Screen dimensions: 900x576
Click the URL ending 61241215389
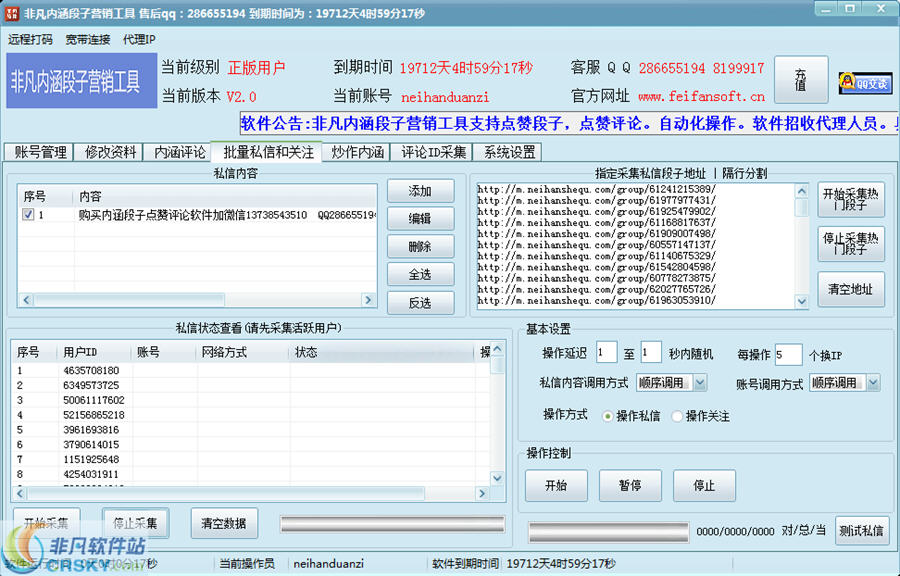[597, 189]
